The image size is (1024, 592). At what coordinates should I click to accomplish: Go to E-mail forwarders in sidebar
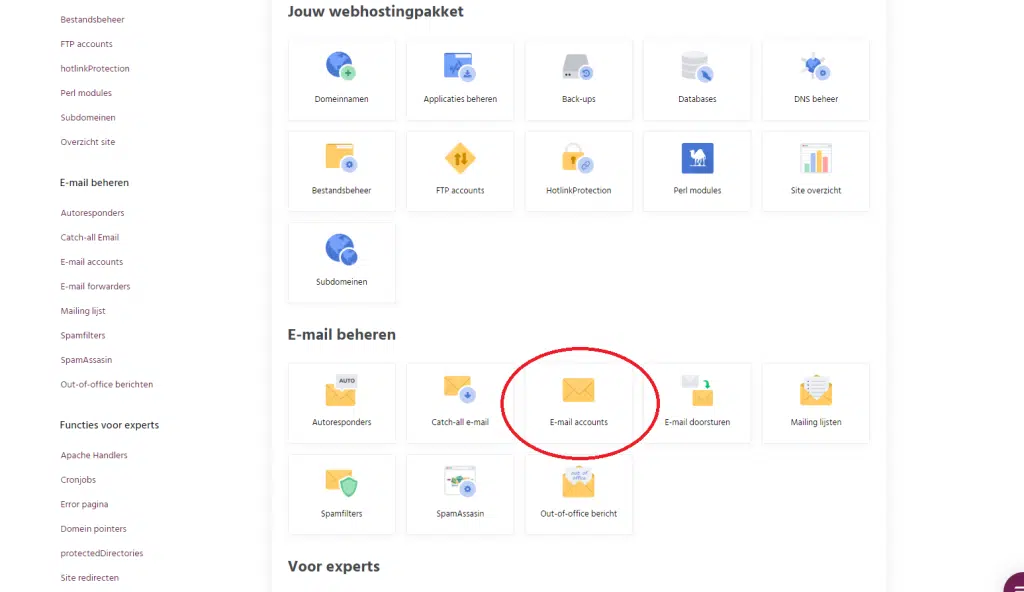(x=95, y=286)
